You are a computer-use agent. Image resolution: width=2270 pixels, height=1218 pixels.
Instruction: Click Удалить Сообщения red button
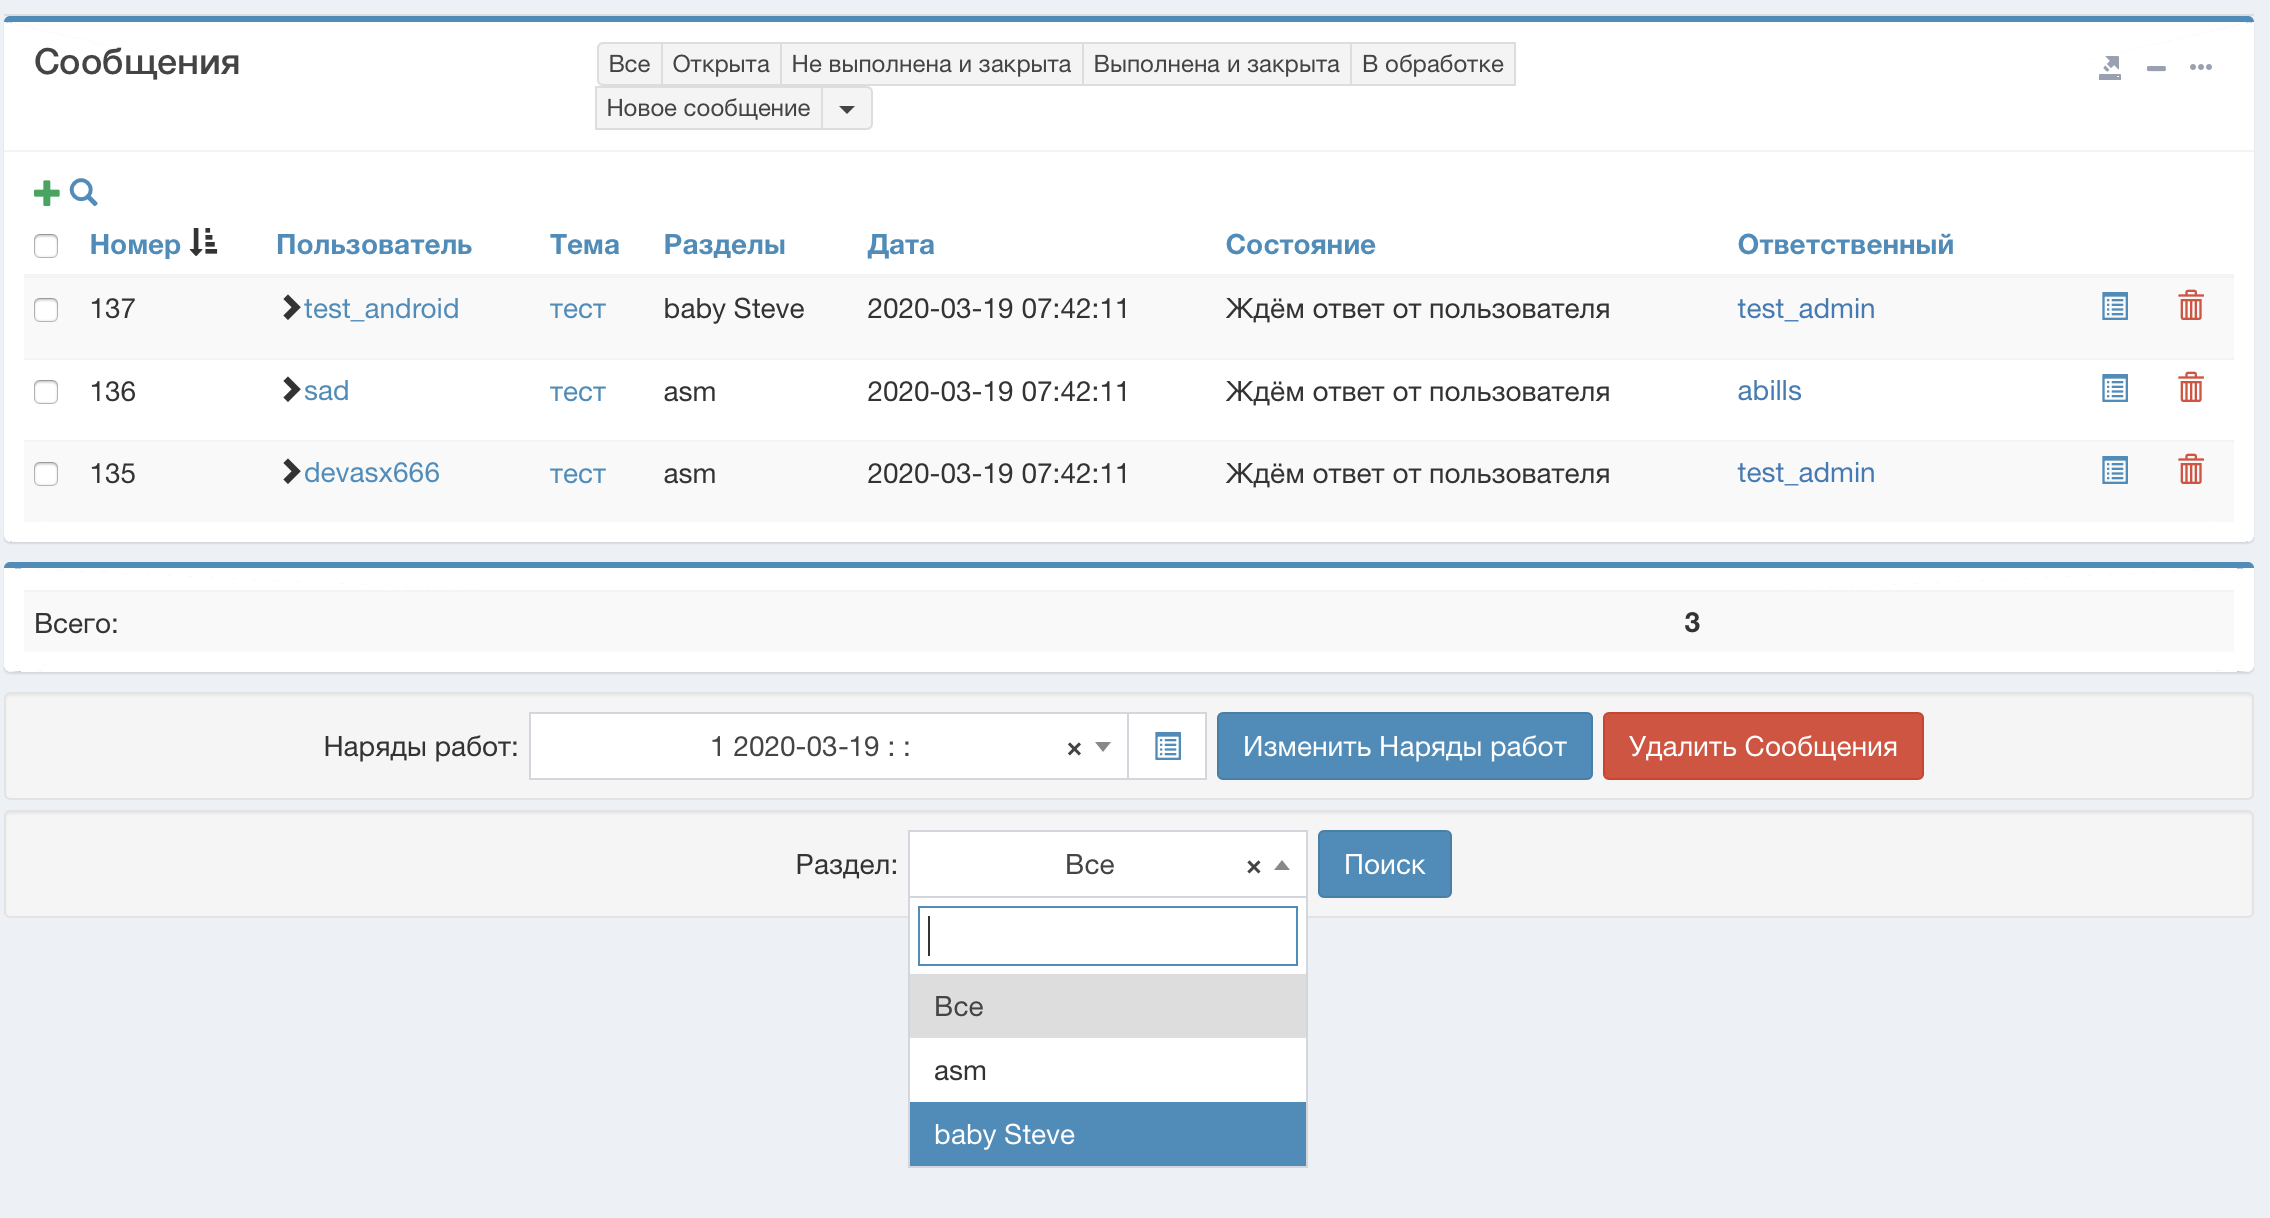pos(1762,746)
